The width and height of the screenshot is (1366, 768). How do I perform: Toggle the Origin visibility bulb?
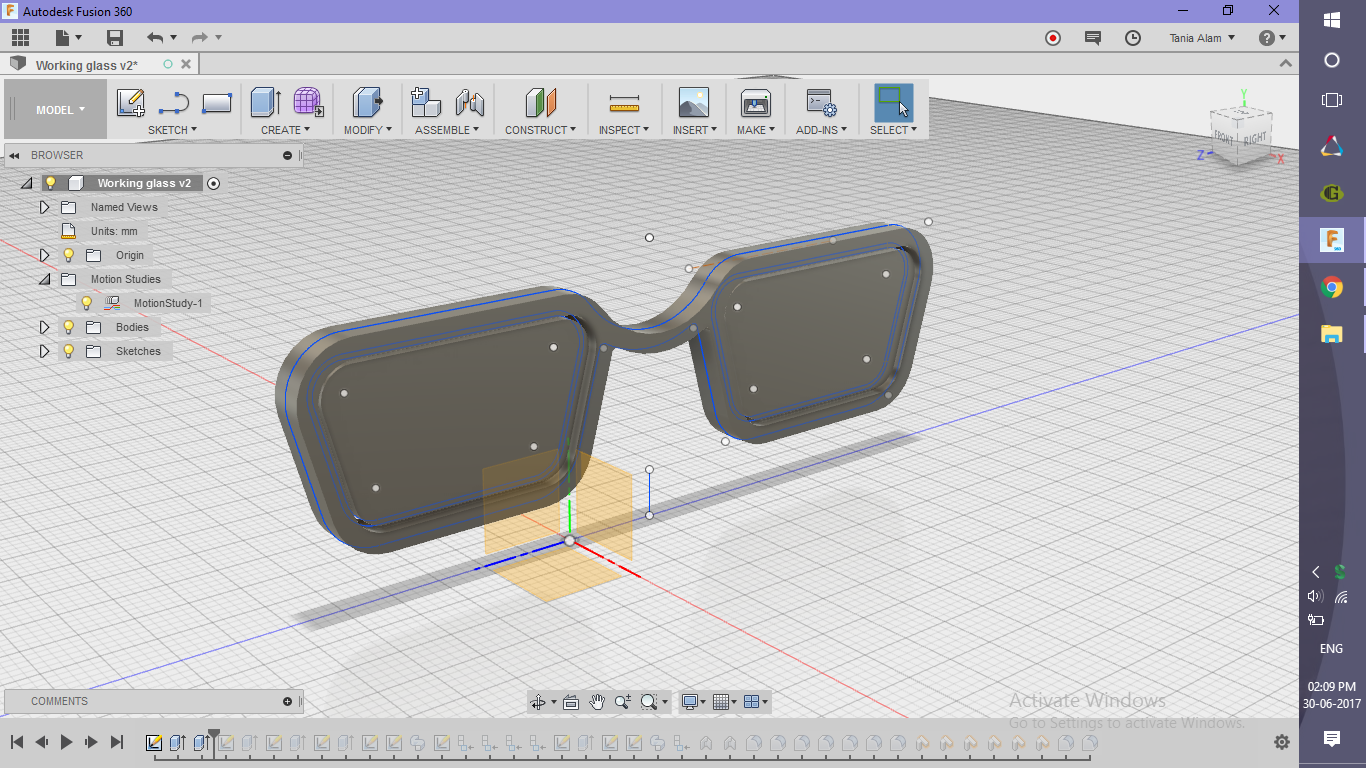pos(68,255)
